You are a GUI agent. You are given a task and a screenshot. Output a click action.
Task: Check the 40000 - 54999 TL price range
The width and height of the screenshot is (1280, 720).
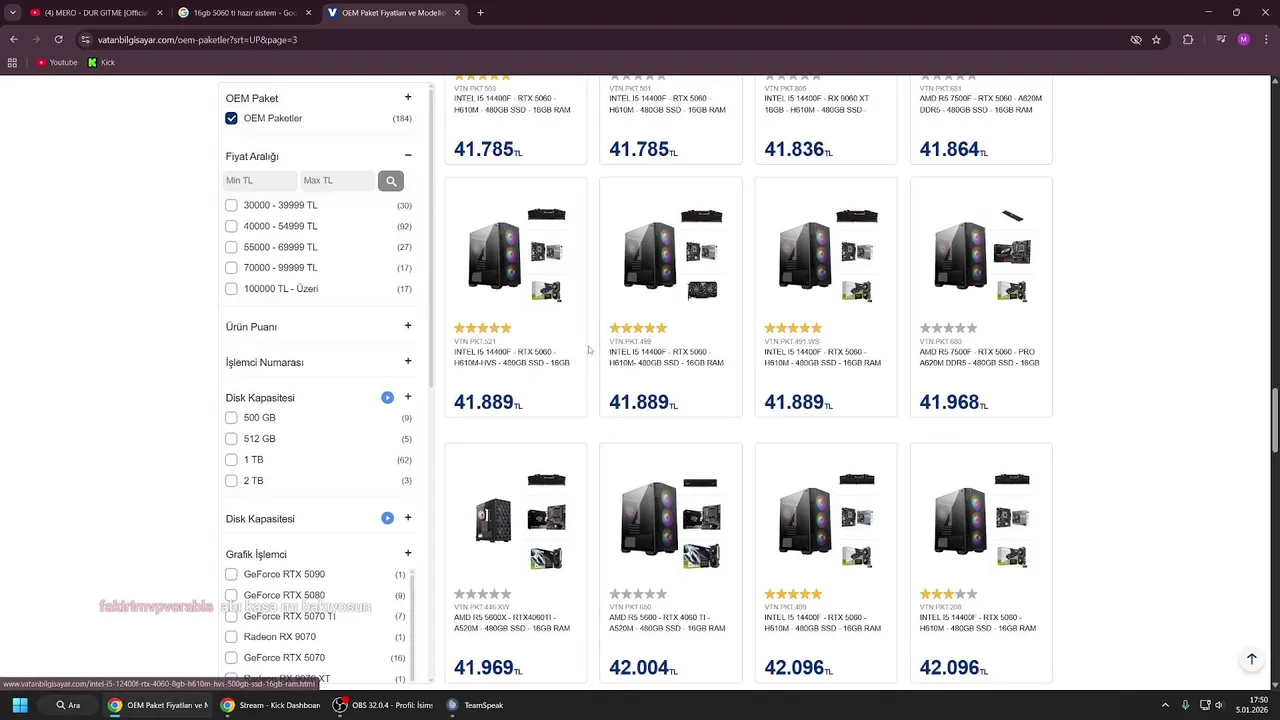click(x=231, y=226)
